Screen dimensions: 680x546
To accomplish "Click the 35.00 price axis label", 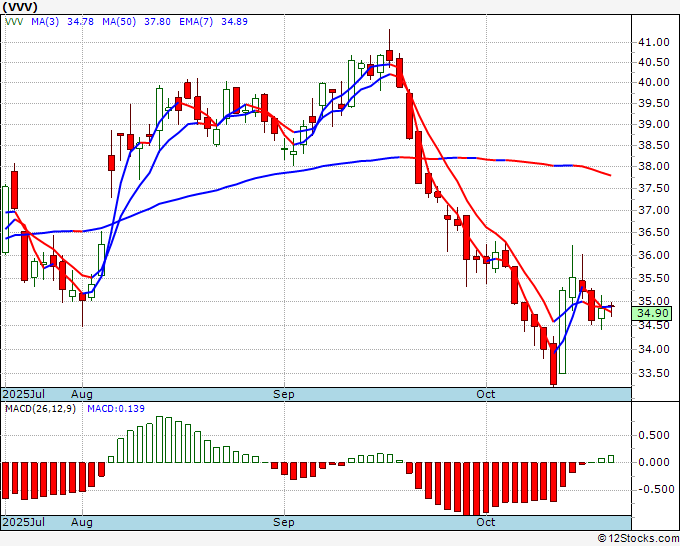I will tap(654, 301).
